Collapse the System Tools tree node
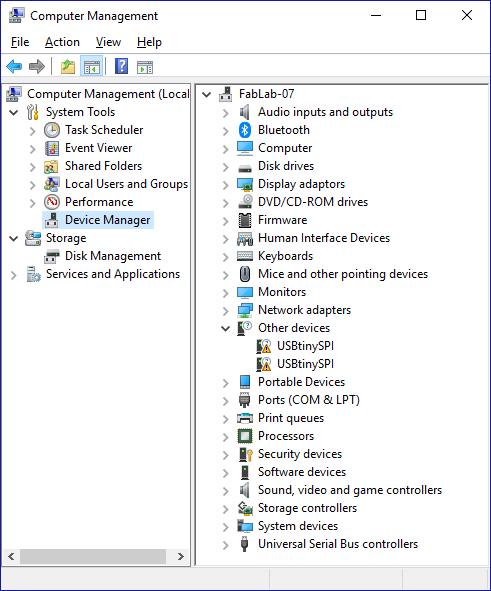Image resolution: width=491 pixels, height=591 pixels. point(14,112)
